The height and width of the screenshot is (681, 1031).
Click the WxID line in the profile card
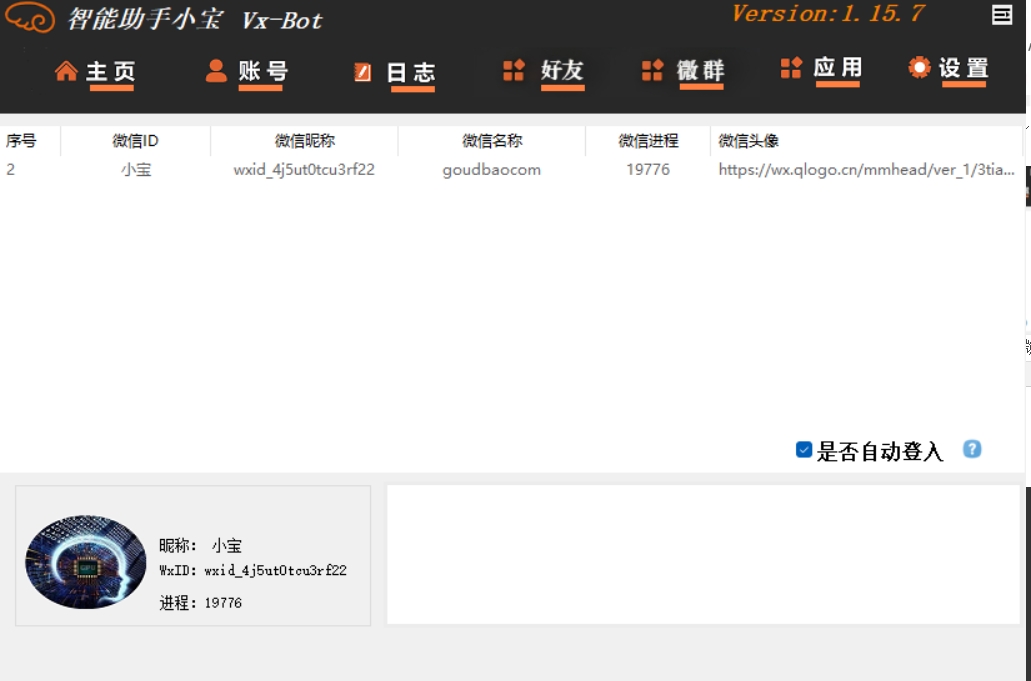253,571
